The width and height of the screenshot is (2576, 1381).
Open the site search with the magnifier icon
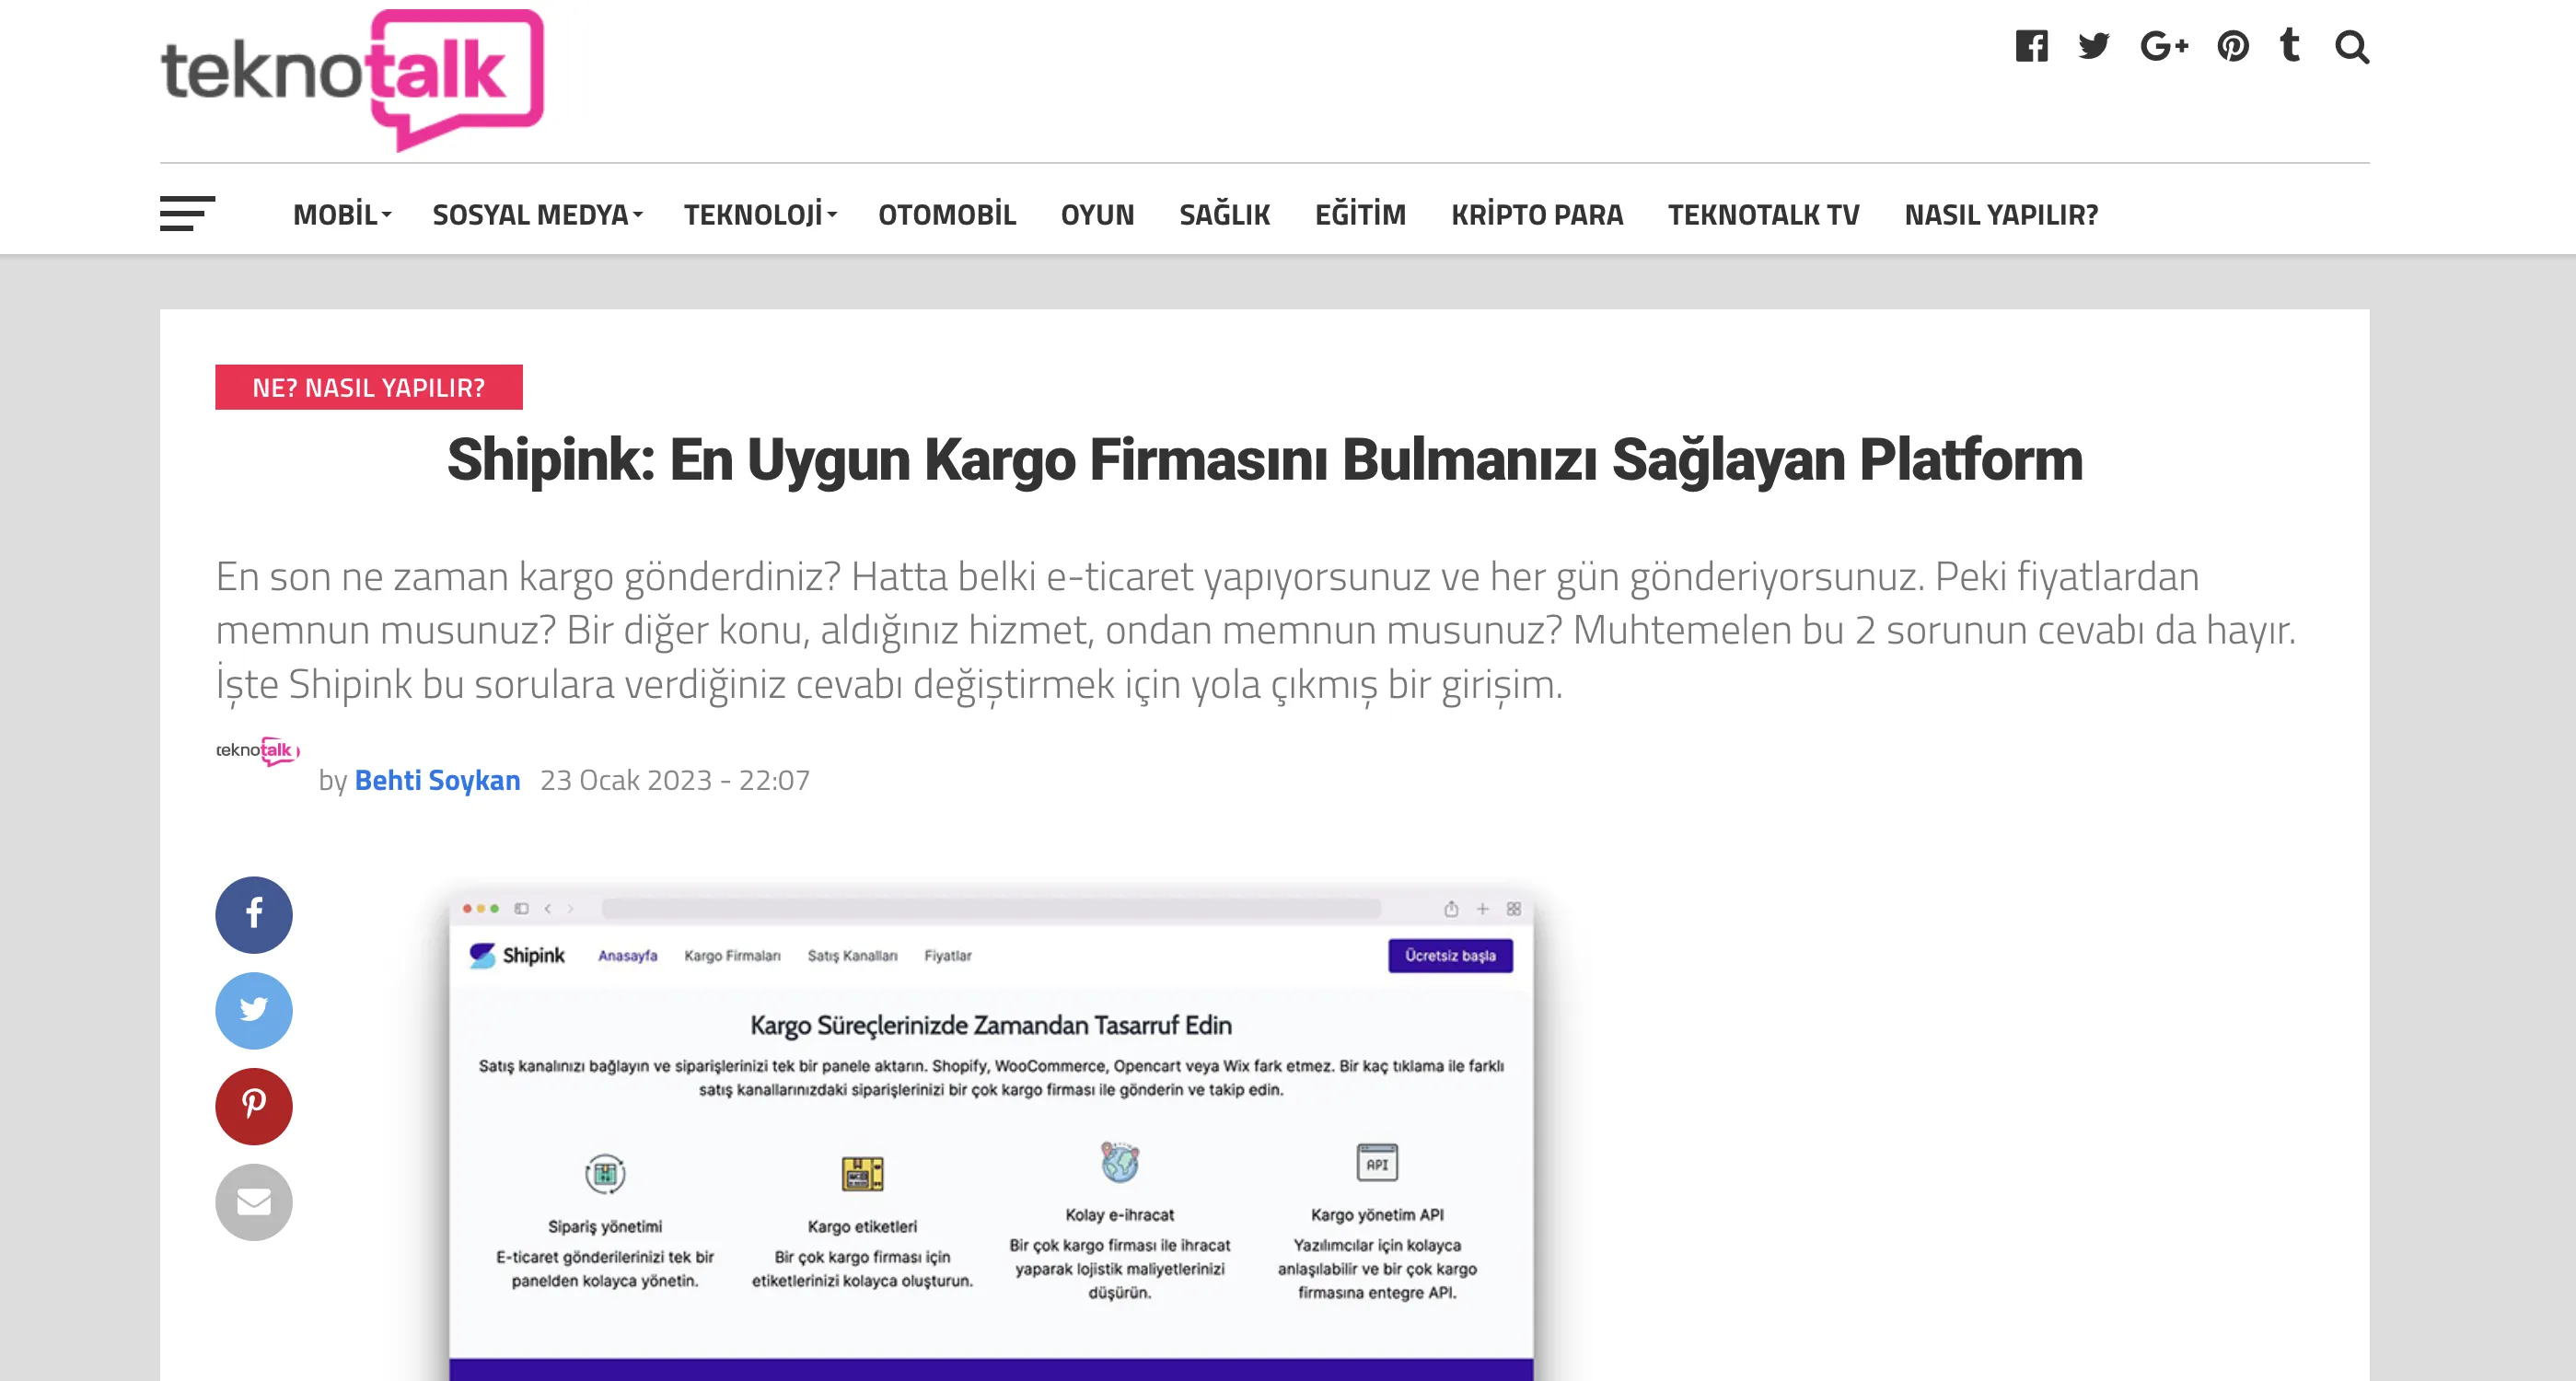point(2352,47)
